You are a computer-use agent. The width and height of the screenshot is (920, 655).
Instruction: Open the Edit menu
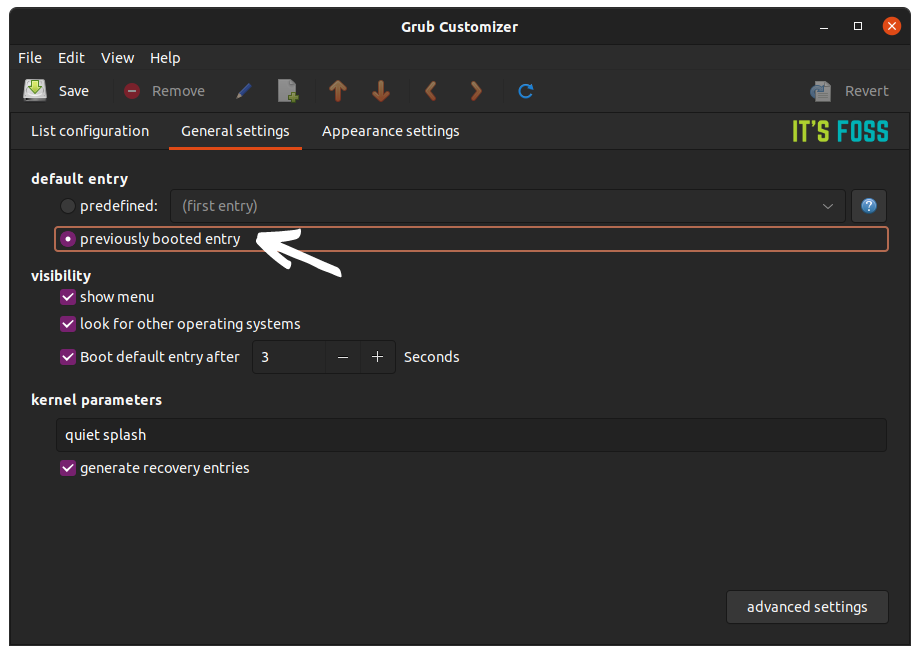coord(71,58)
